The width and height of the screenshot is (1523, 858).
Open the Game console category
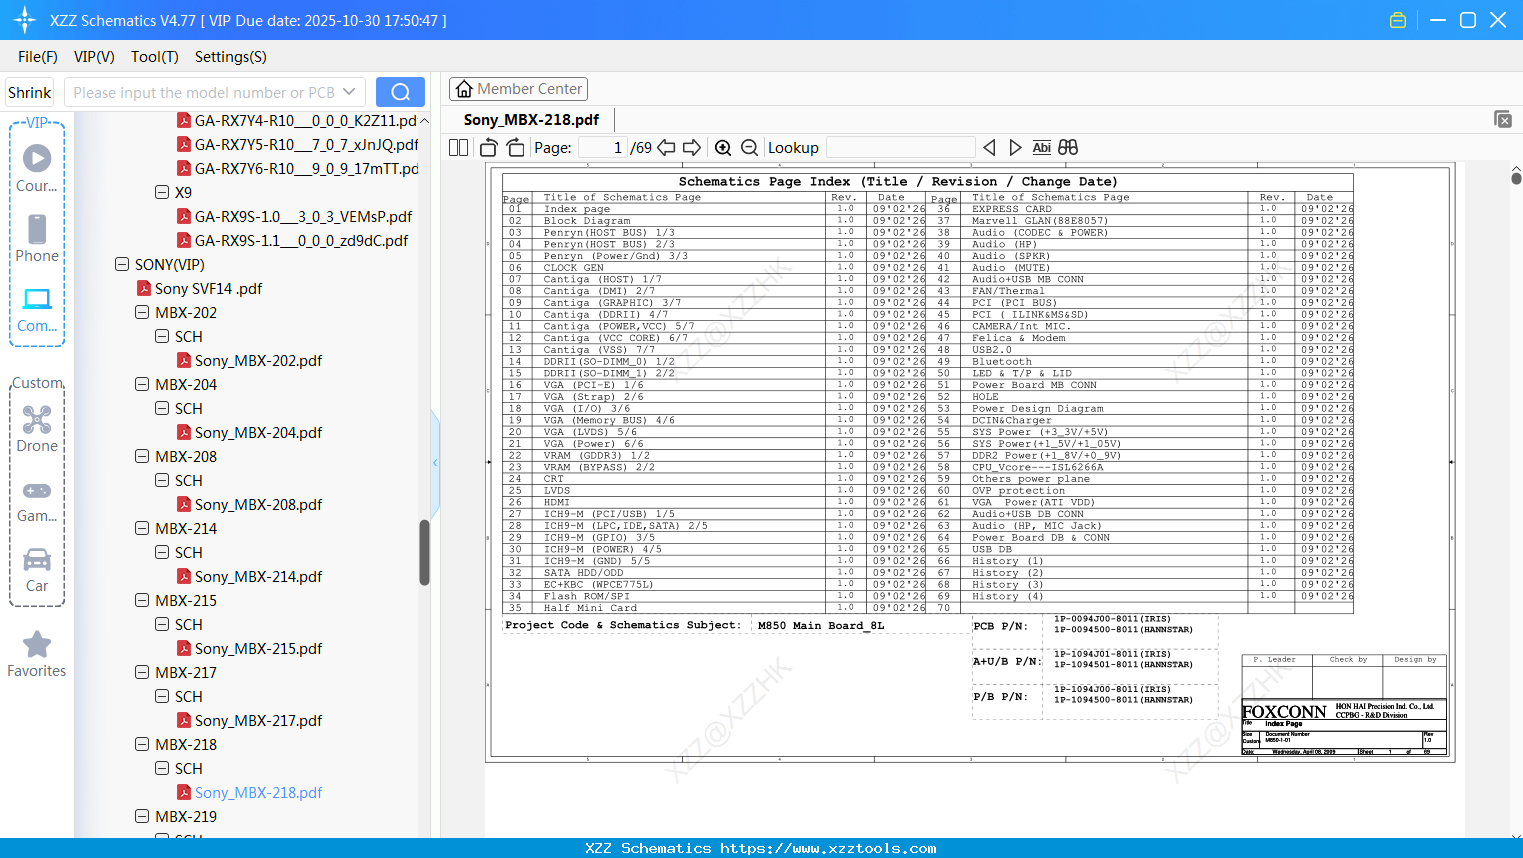click(x=37, y=500)
